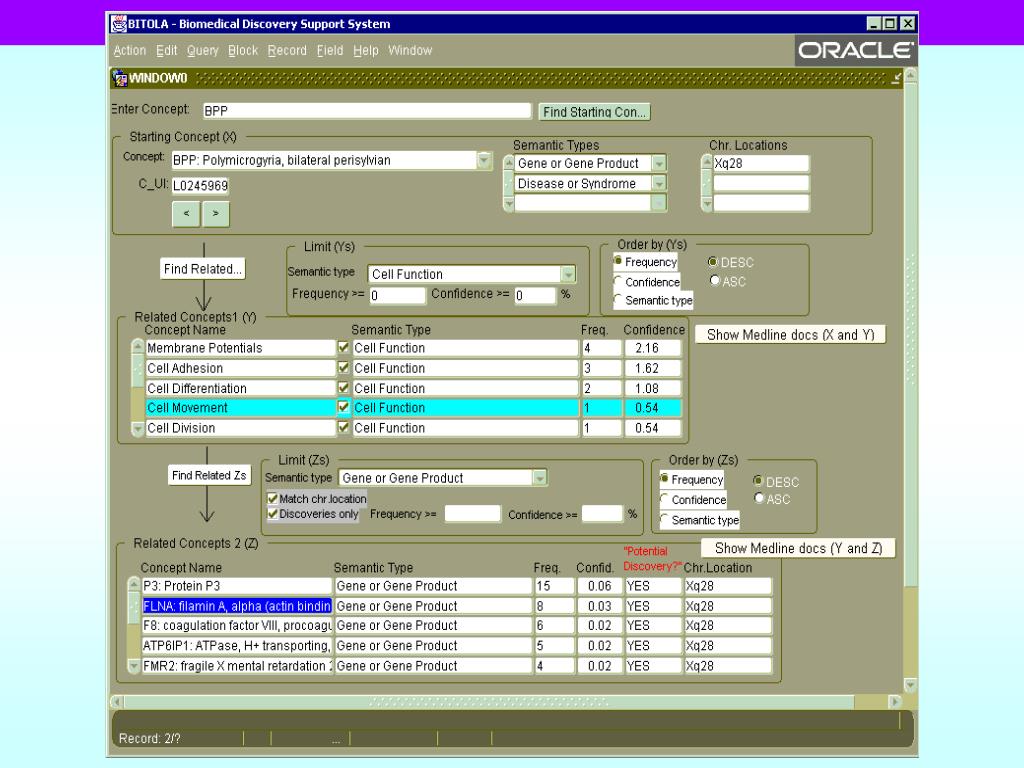Click the Limit (Ys) Confidence >= field

coord(535,295)
